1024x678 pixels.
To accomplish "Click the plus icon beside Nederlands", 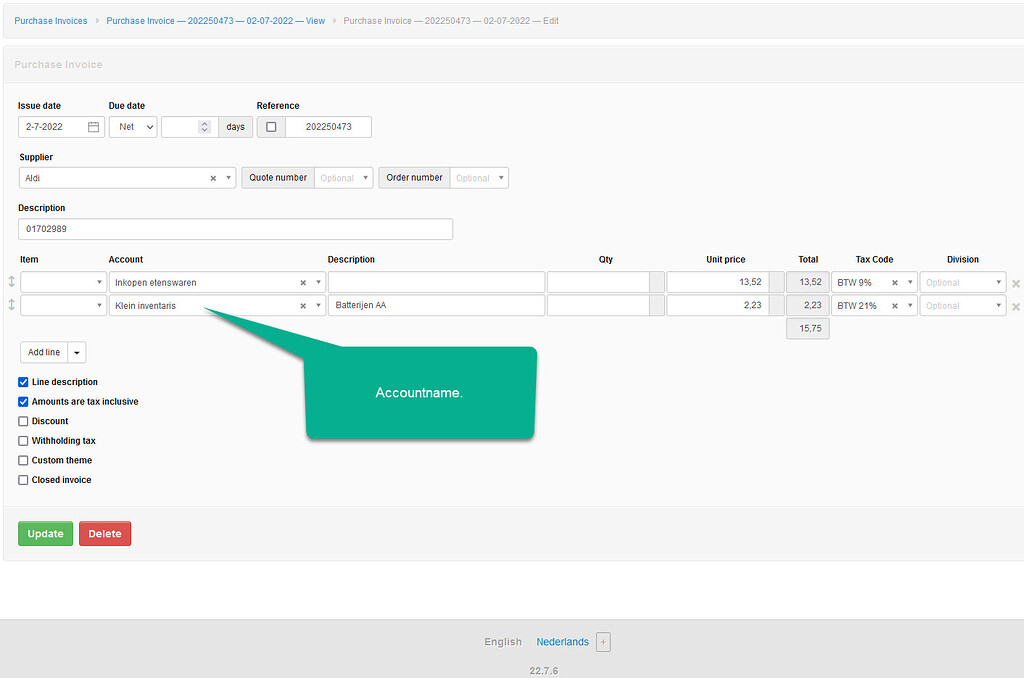I will [x=603, y=642].
